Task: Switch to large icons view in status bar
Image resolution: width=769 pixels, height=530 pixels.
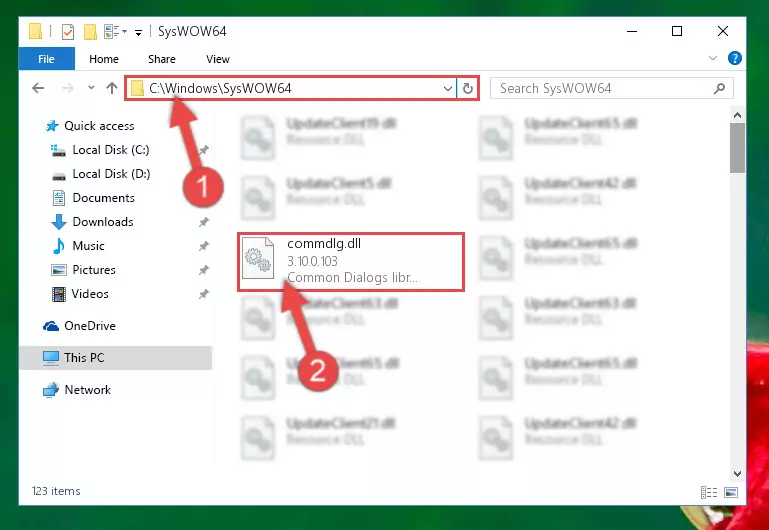Action: pyautogui.click(x=731, y=492)
